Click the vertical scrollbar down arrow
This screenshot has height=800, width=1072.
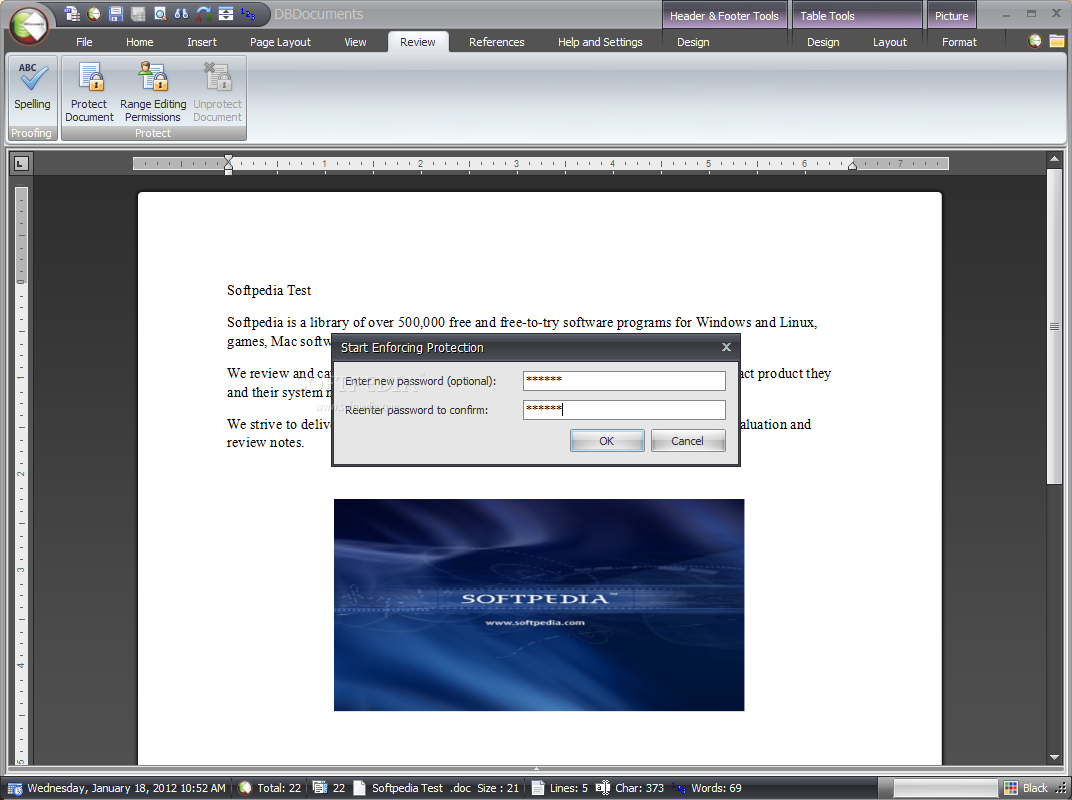click(1054, 758)
